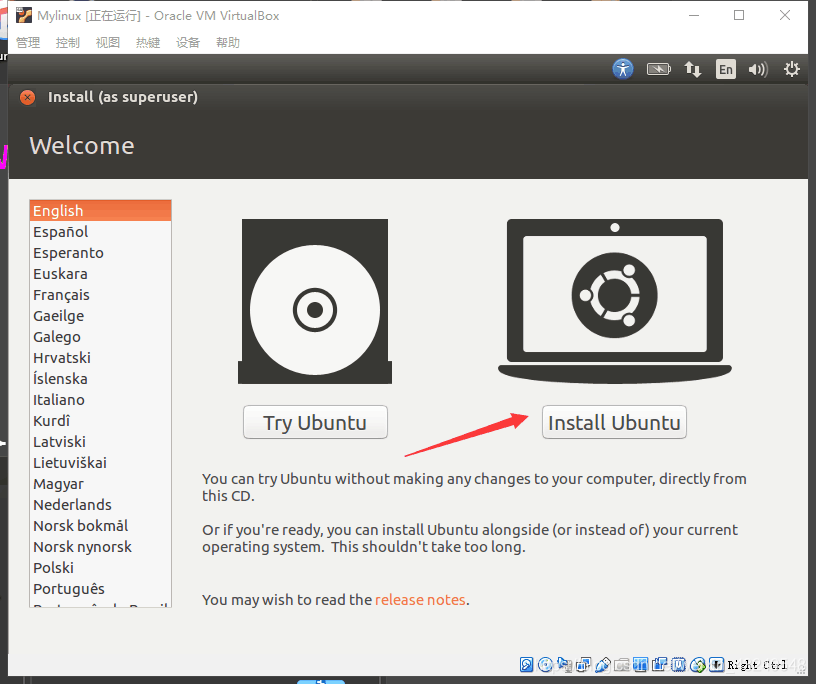Select Euskara in the language list
The height and width of the screenshot is (684, 816).
[100, 274]
